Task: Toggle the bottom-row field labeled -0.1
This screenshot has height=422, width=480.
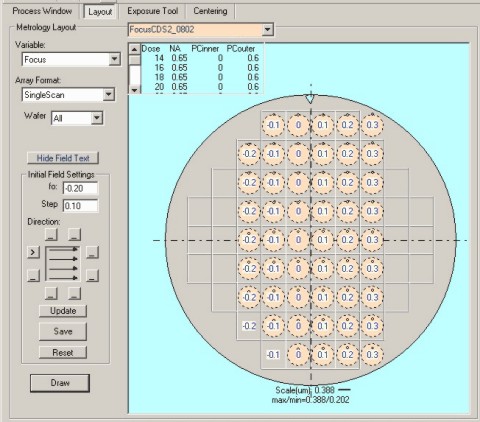Action: click(x=273, y=355)
